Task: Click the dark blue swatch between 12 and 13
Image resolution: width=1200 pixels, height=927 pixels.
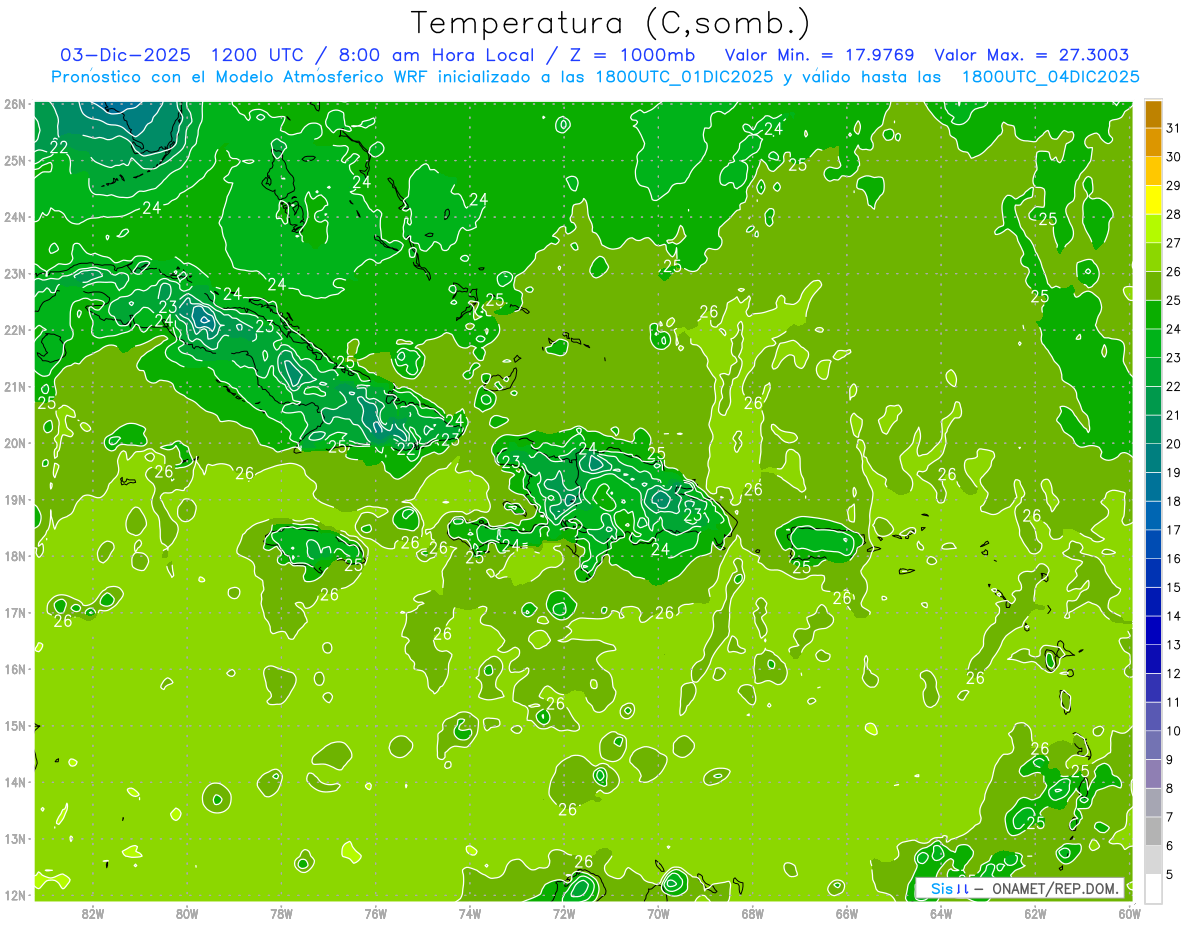Action: 1153,659
